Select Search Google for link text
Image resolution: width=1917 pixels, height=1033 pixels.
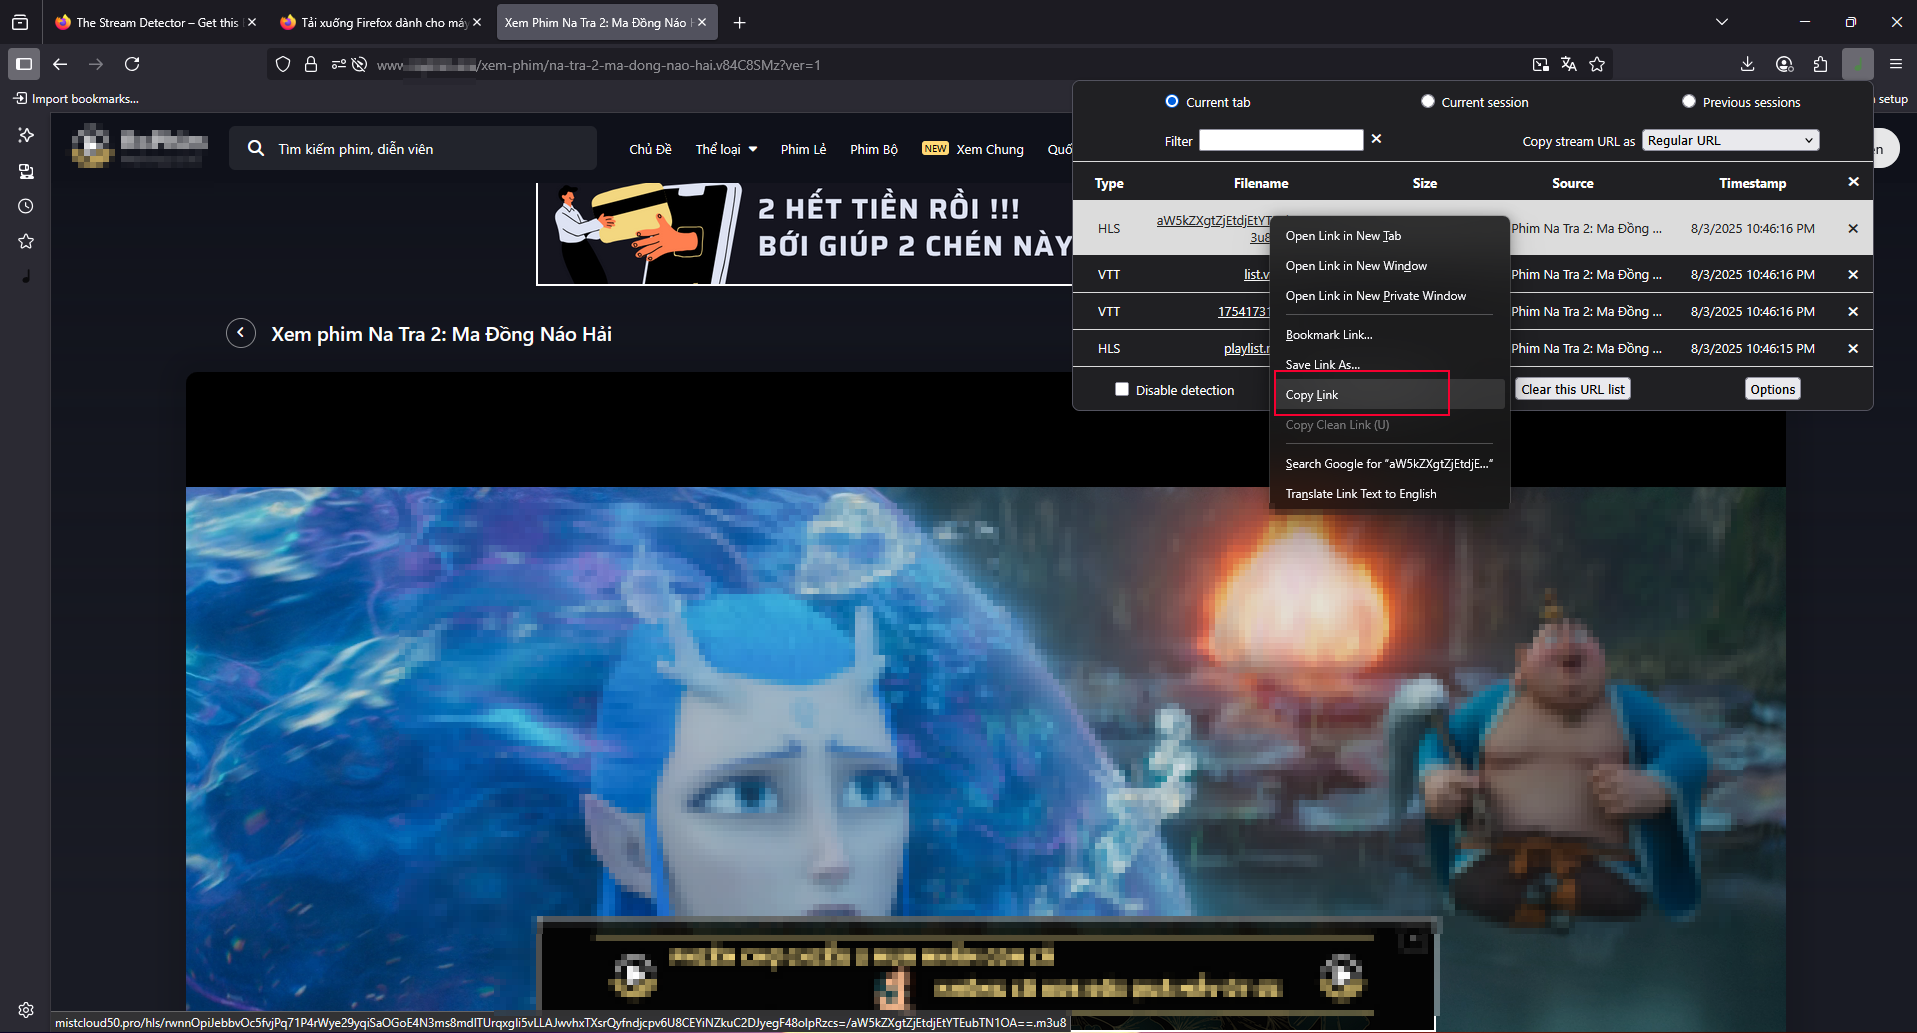click(1389, 464)
